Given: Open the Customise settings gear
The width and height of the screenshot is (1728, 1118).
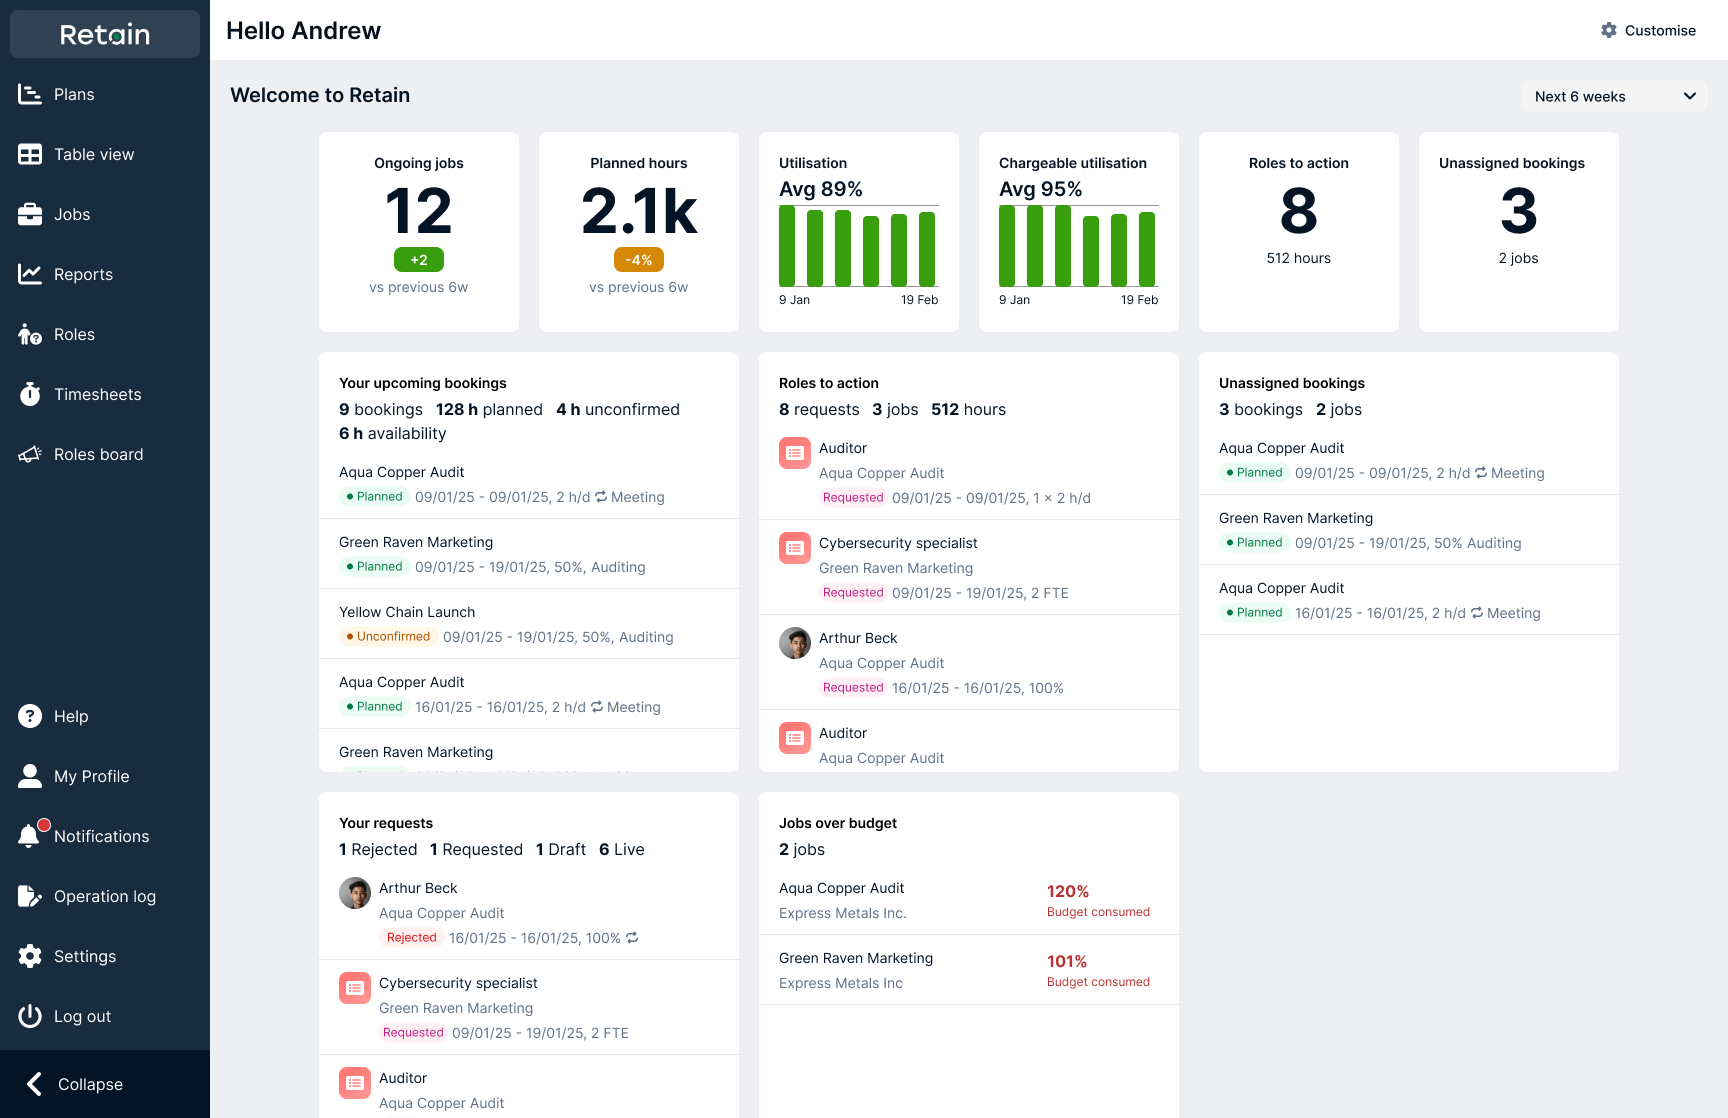Looking at the screenshot, I should [1608, 30].
